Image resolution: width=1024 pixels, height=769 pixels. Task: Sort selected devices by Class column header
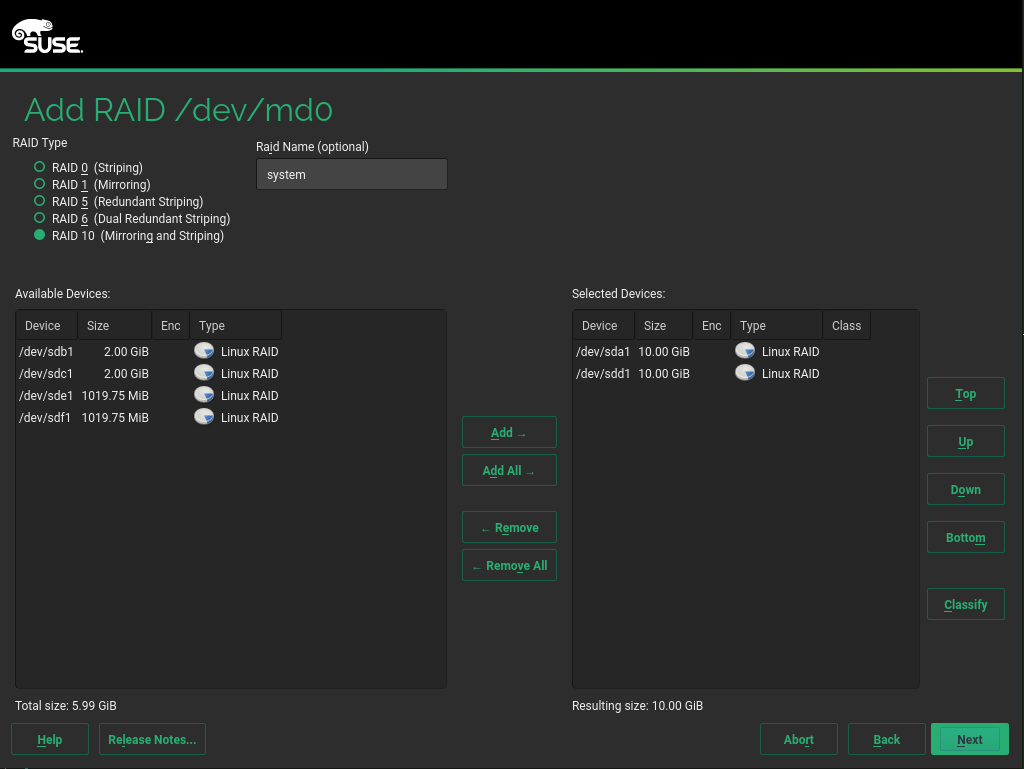(x=846, y=326)
